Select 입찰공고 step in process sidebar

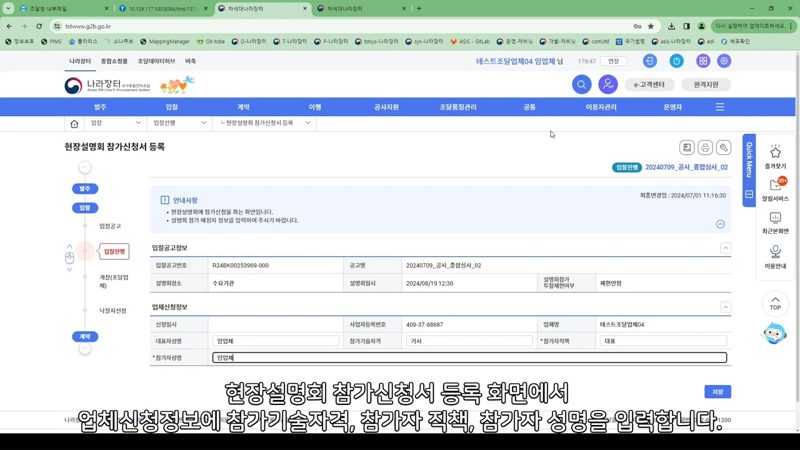(x=110, y=226)
